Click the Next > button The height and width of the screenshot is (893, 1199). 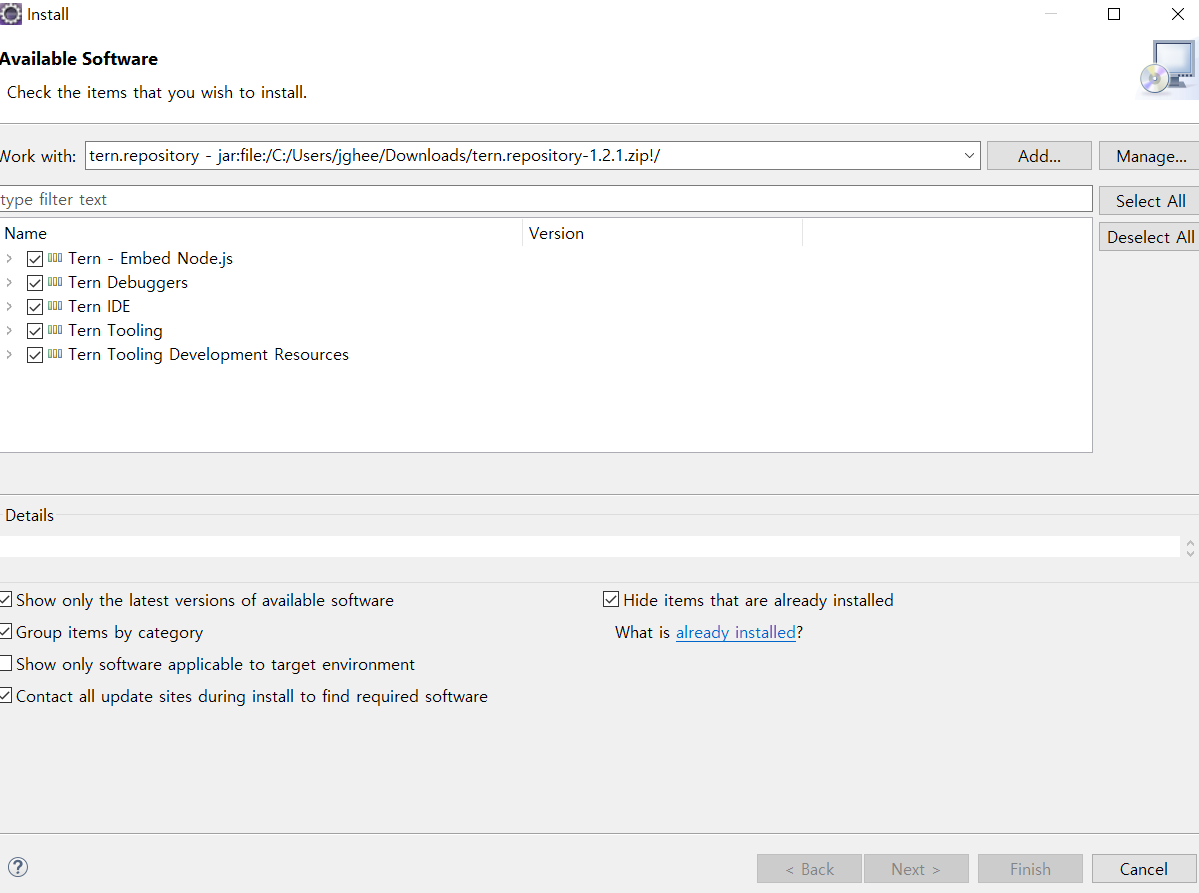tap(916, 869)
